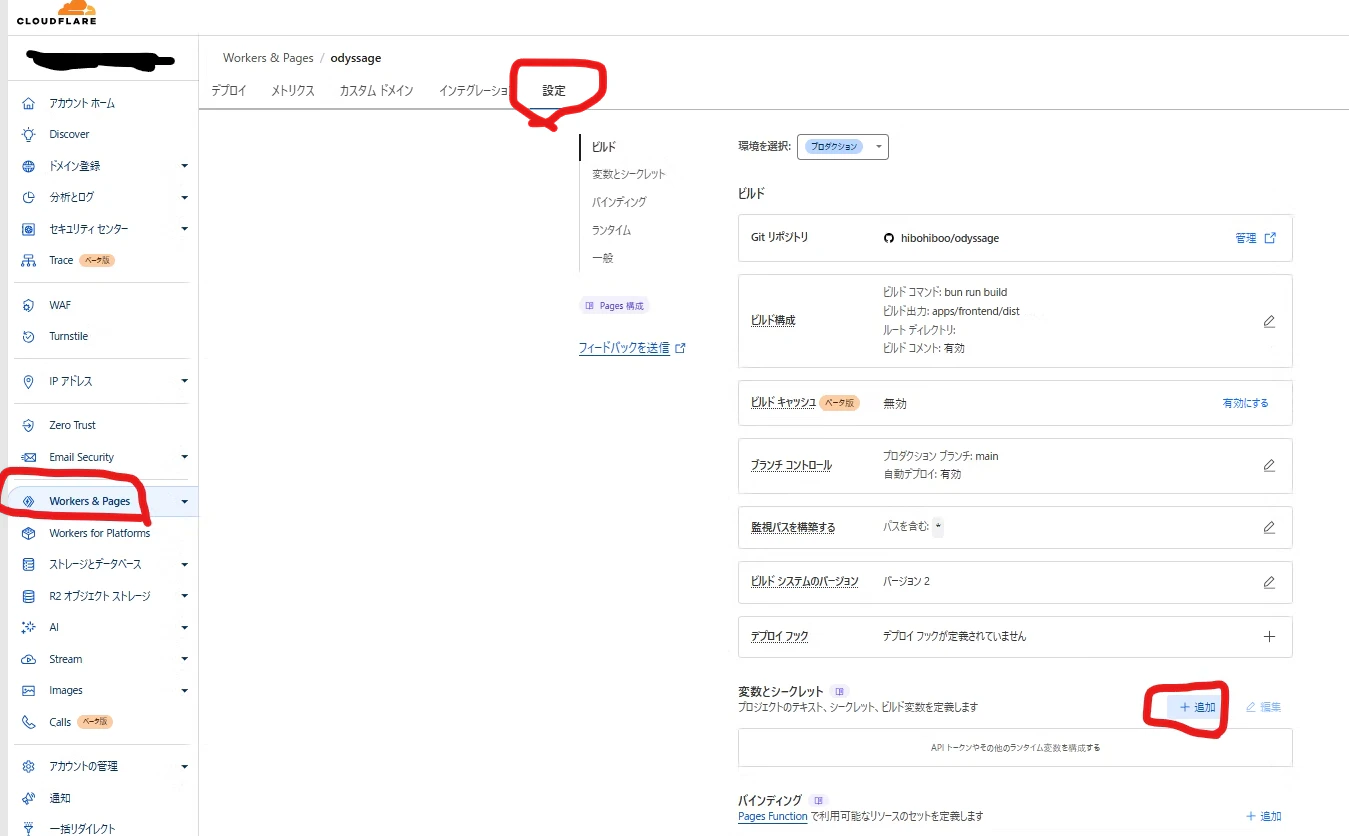This screenshot has height=836, width=1349.
Task: Jump to 一般 in settings nav
Action: click(602, 258)
